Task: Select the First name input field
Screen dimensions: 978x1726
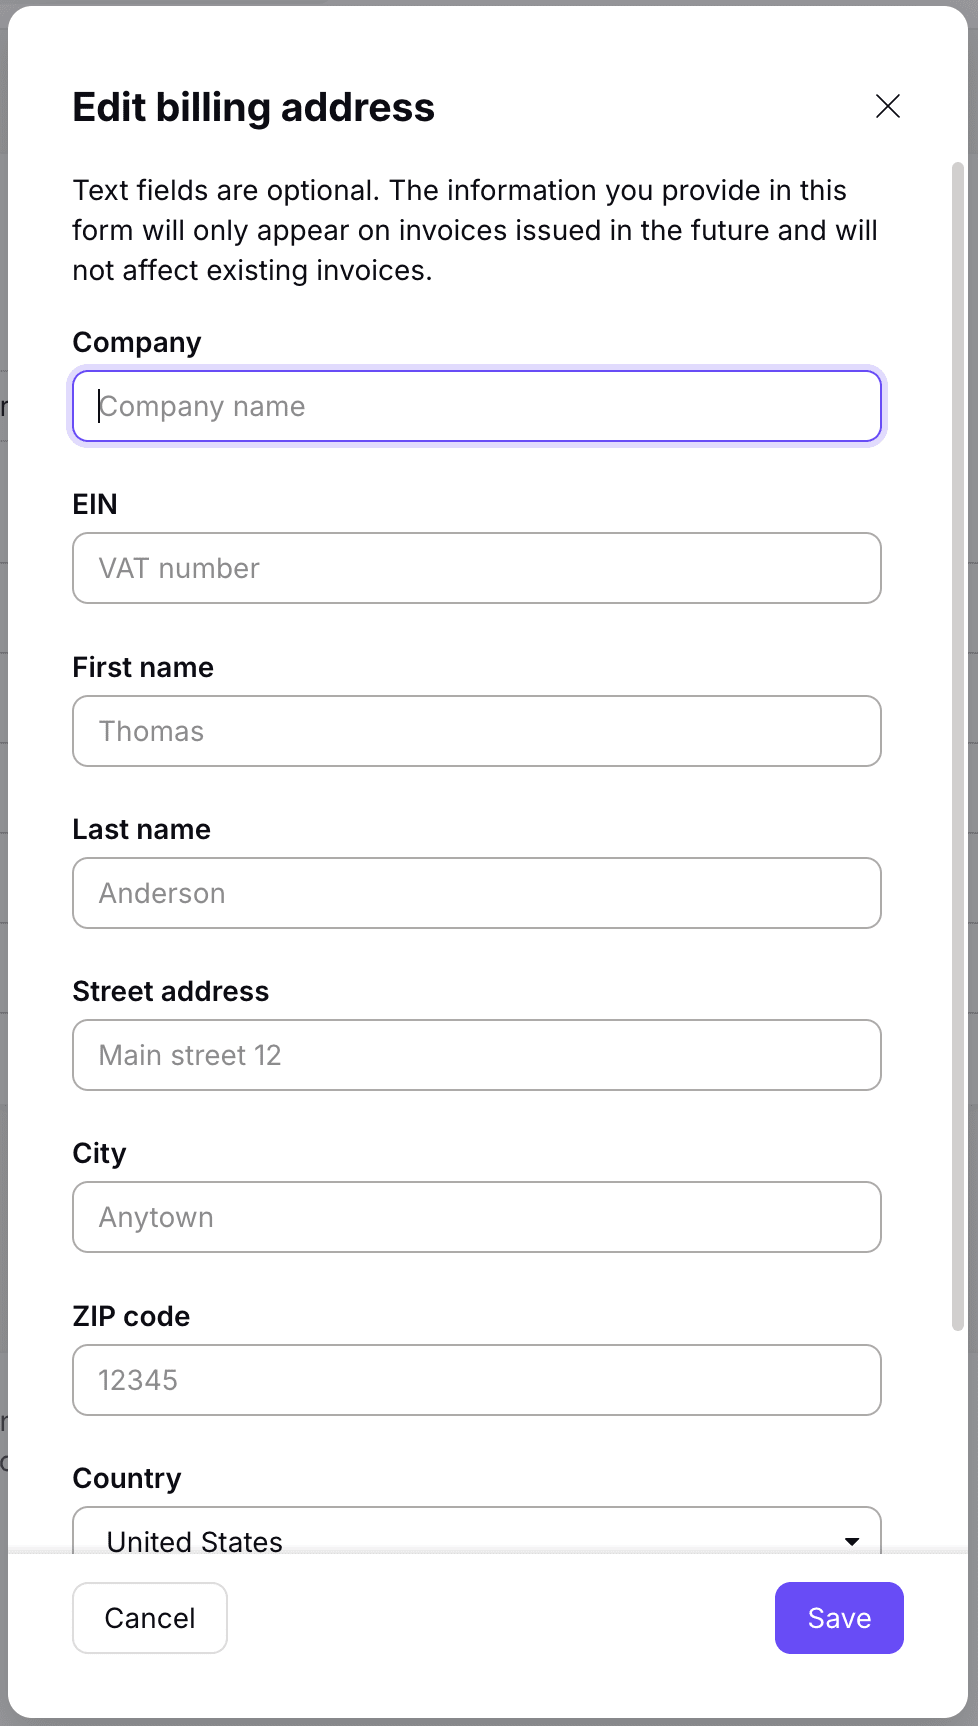Action: tap(476, 731)
